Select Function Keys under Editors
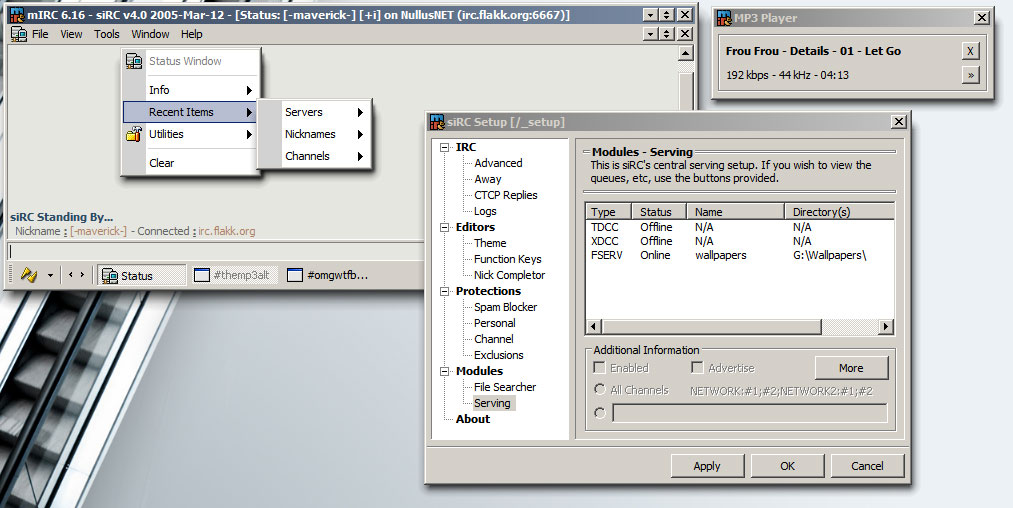 (508, 259)
